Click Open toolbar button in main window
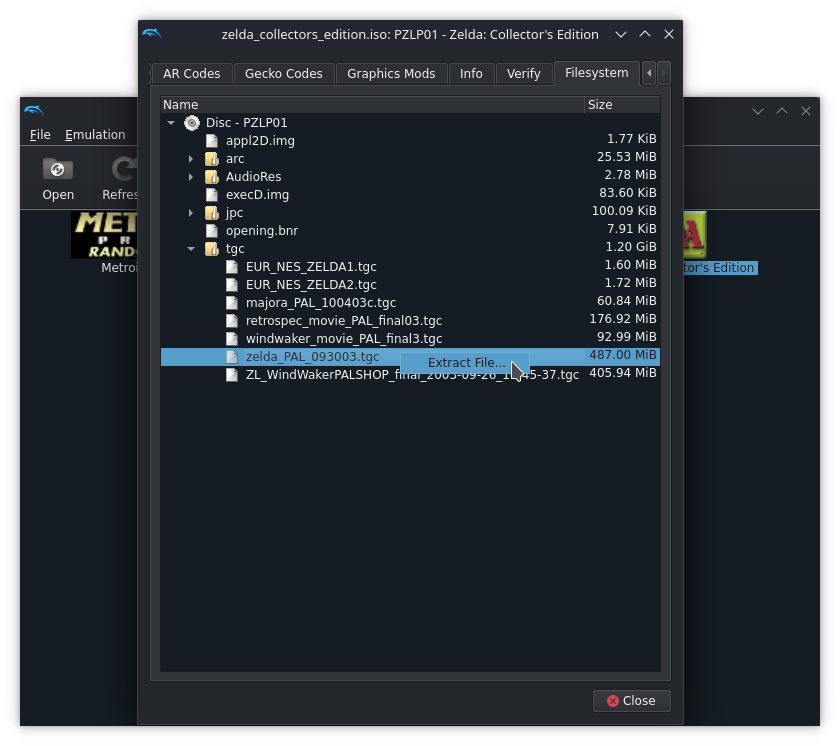Viewport: 840px width, 746px height. tap(58, 179)
